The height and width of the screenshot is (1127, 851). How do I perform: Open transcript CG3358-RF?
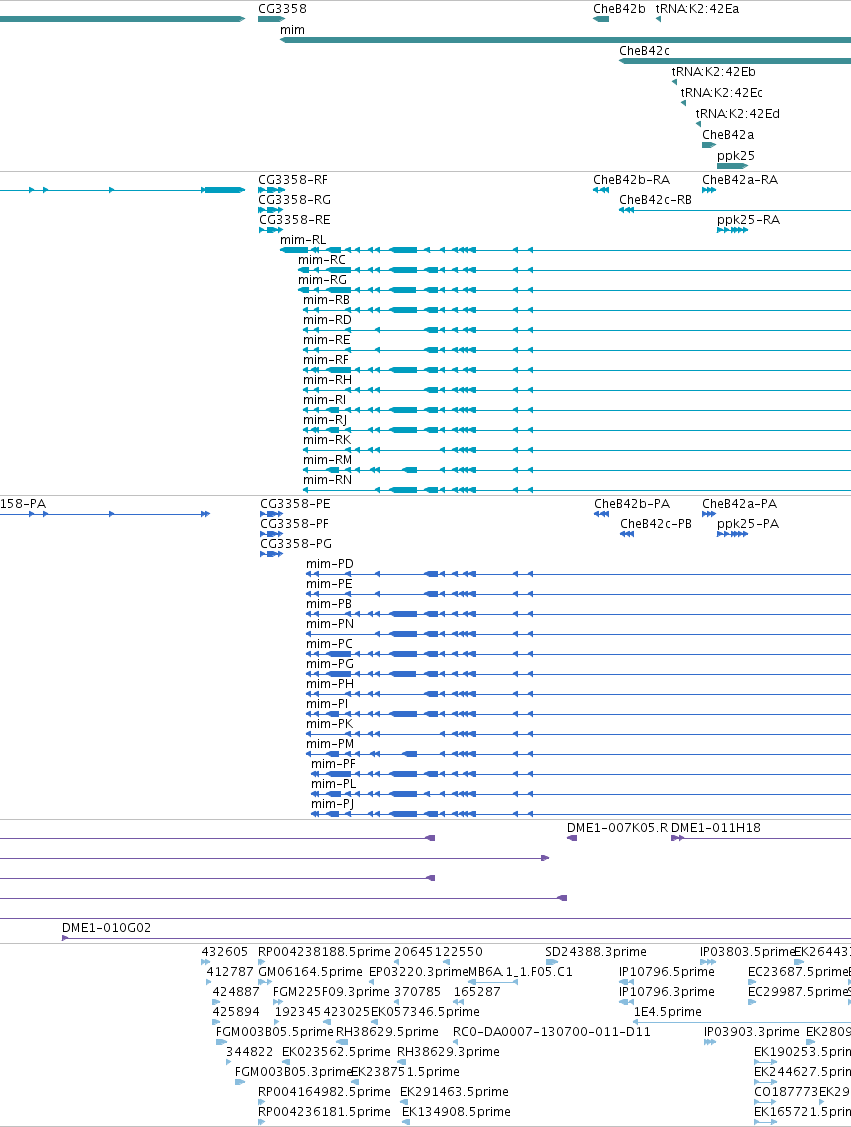coord(293,180)
